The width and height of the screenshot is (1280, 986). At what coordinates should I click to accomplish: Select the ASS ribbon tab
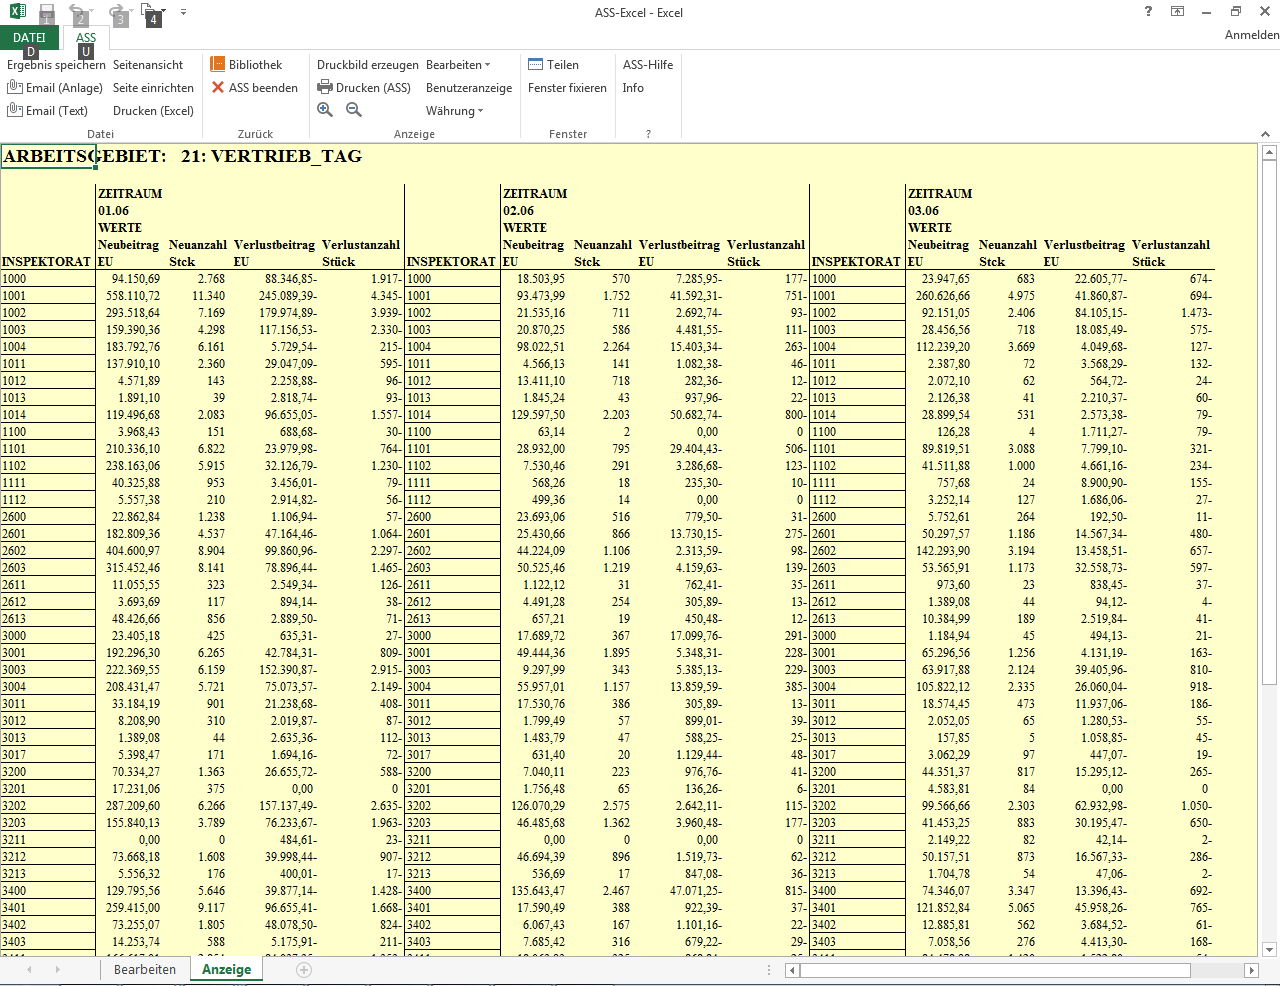coord(86,38)
